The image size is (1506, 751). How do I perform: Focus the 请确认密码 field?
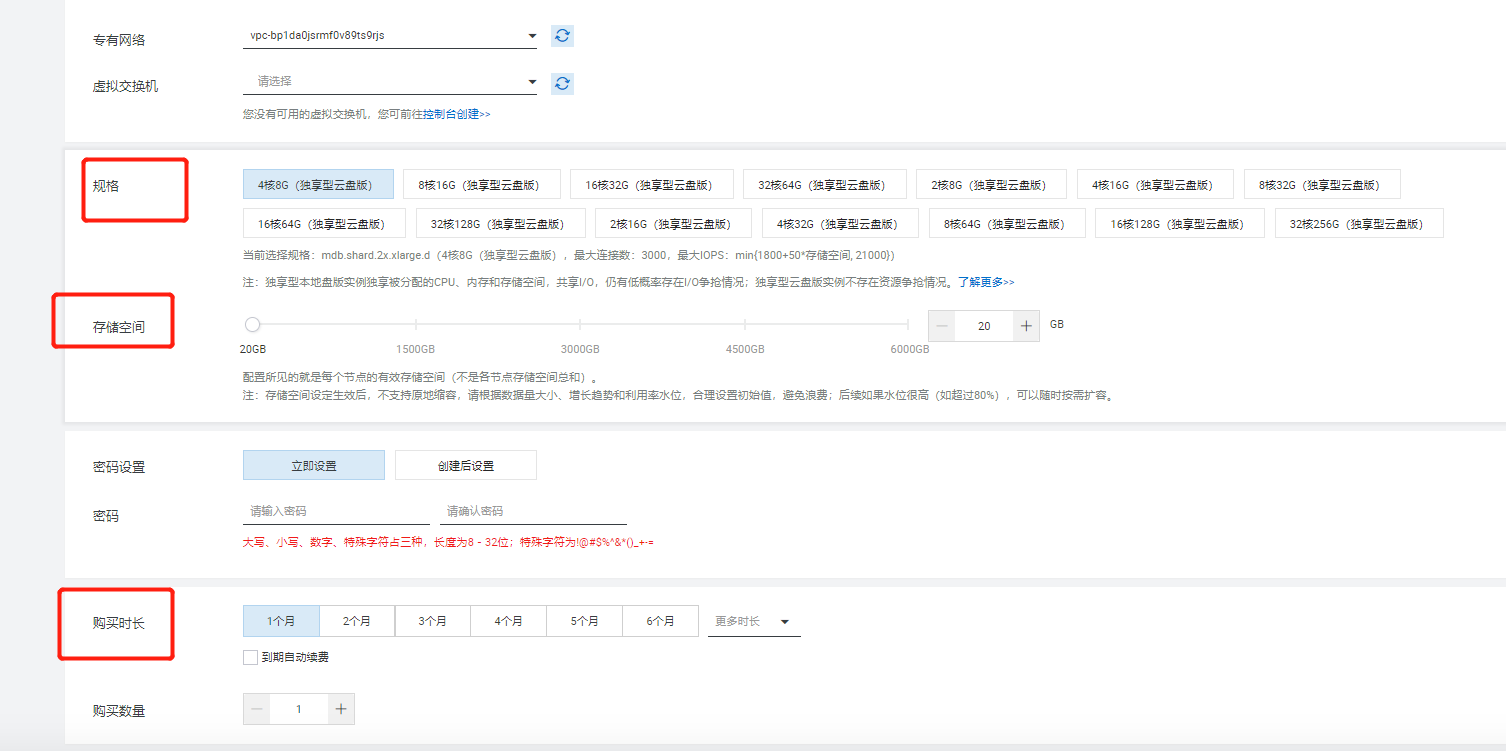click(533, 511)
